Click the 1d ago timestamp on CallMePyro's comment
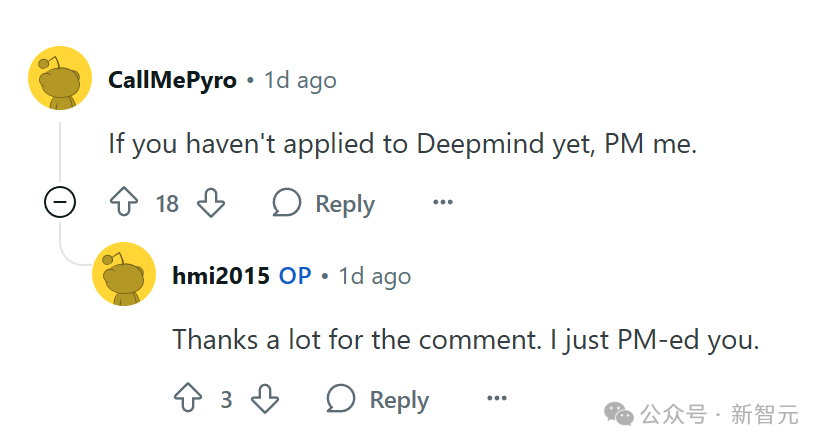This screenshot has height=447, width=825. point(300,80)
